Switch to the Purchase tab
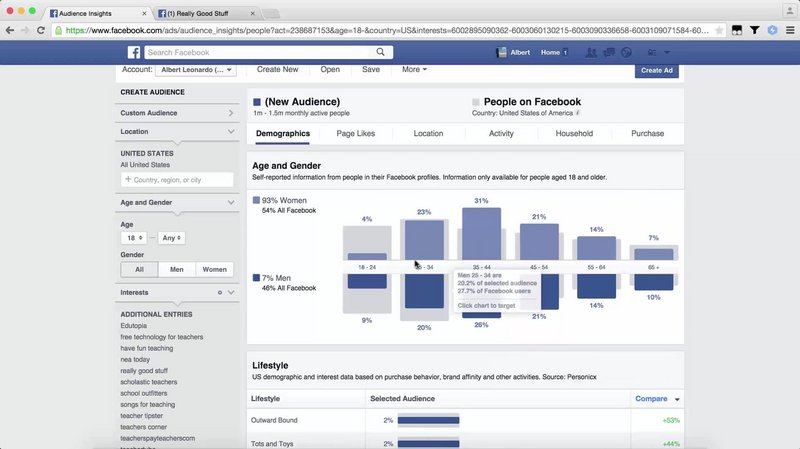 647,134
